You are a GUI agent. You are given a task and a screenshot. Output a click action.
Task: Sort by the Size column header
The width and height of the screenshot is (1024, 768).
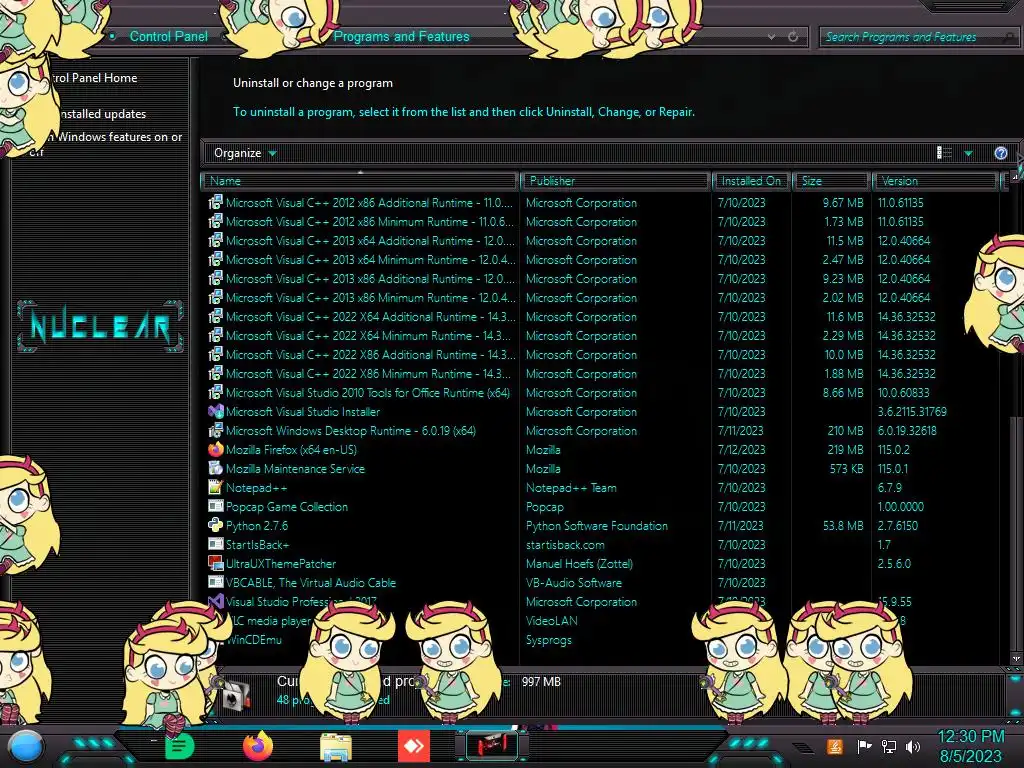point(831,181)
